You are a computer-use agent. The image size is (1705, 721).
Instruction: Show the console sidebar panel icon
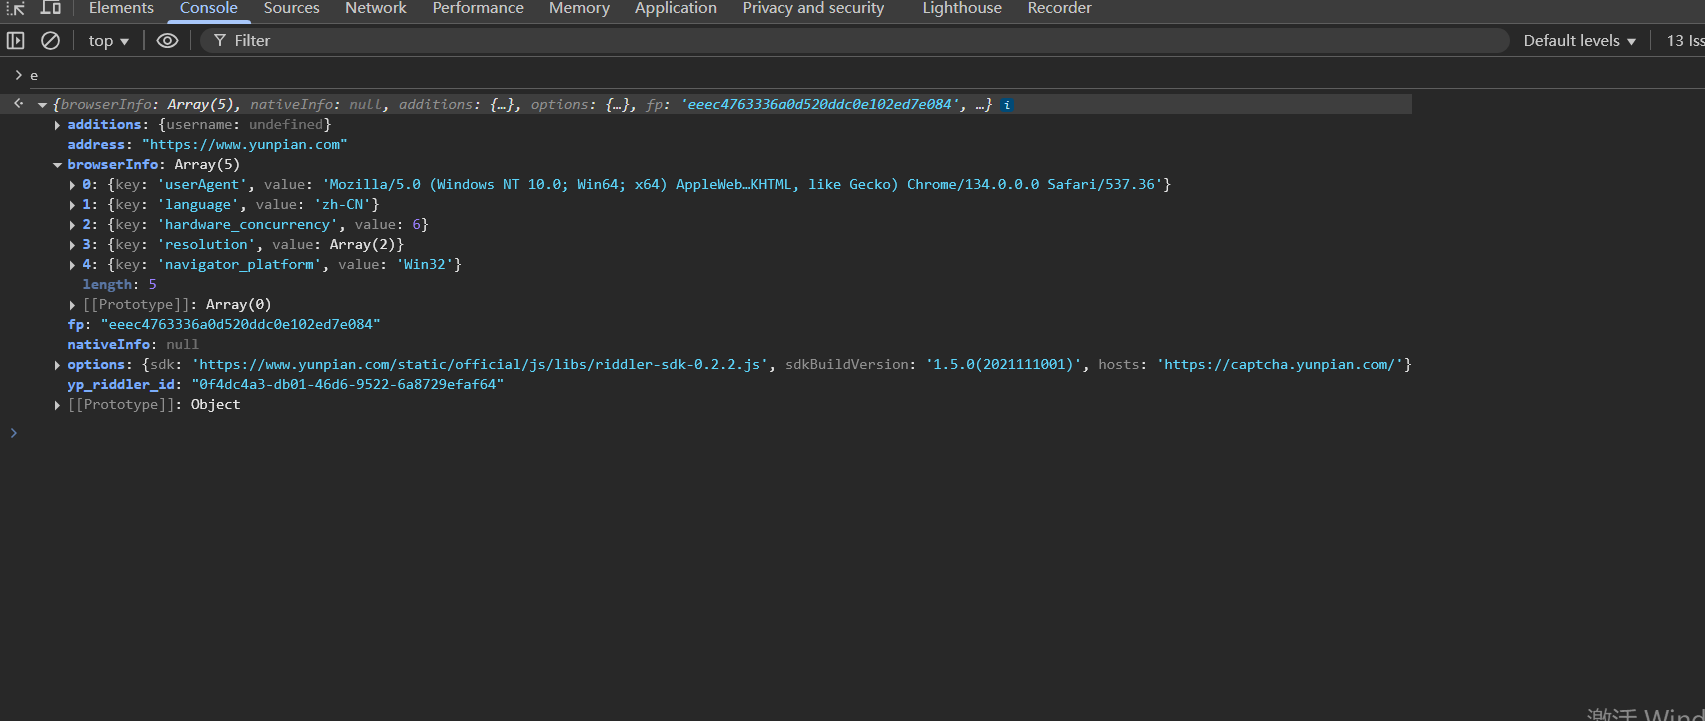point(16,41)
